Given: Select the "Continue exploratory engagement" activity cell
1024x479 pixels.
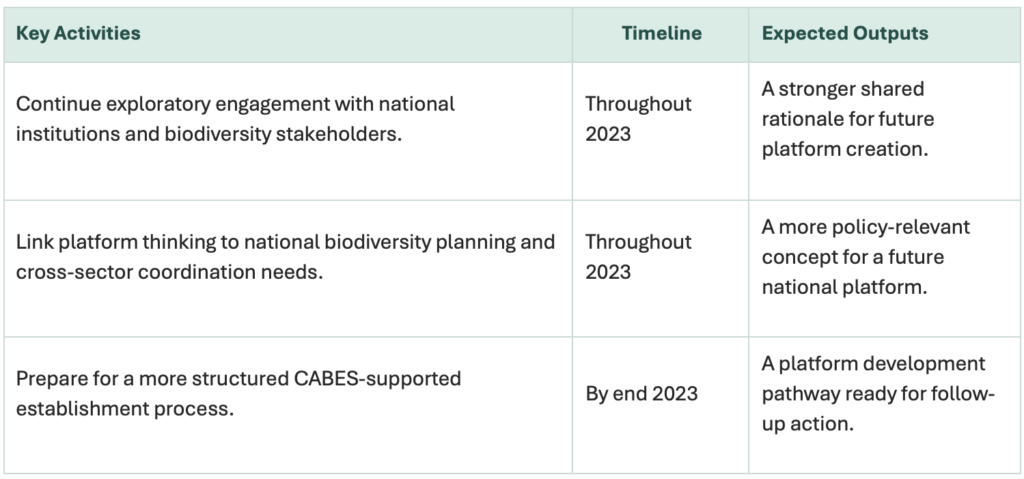Looking at the screenshot, I should [236, 118].
